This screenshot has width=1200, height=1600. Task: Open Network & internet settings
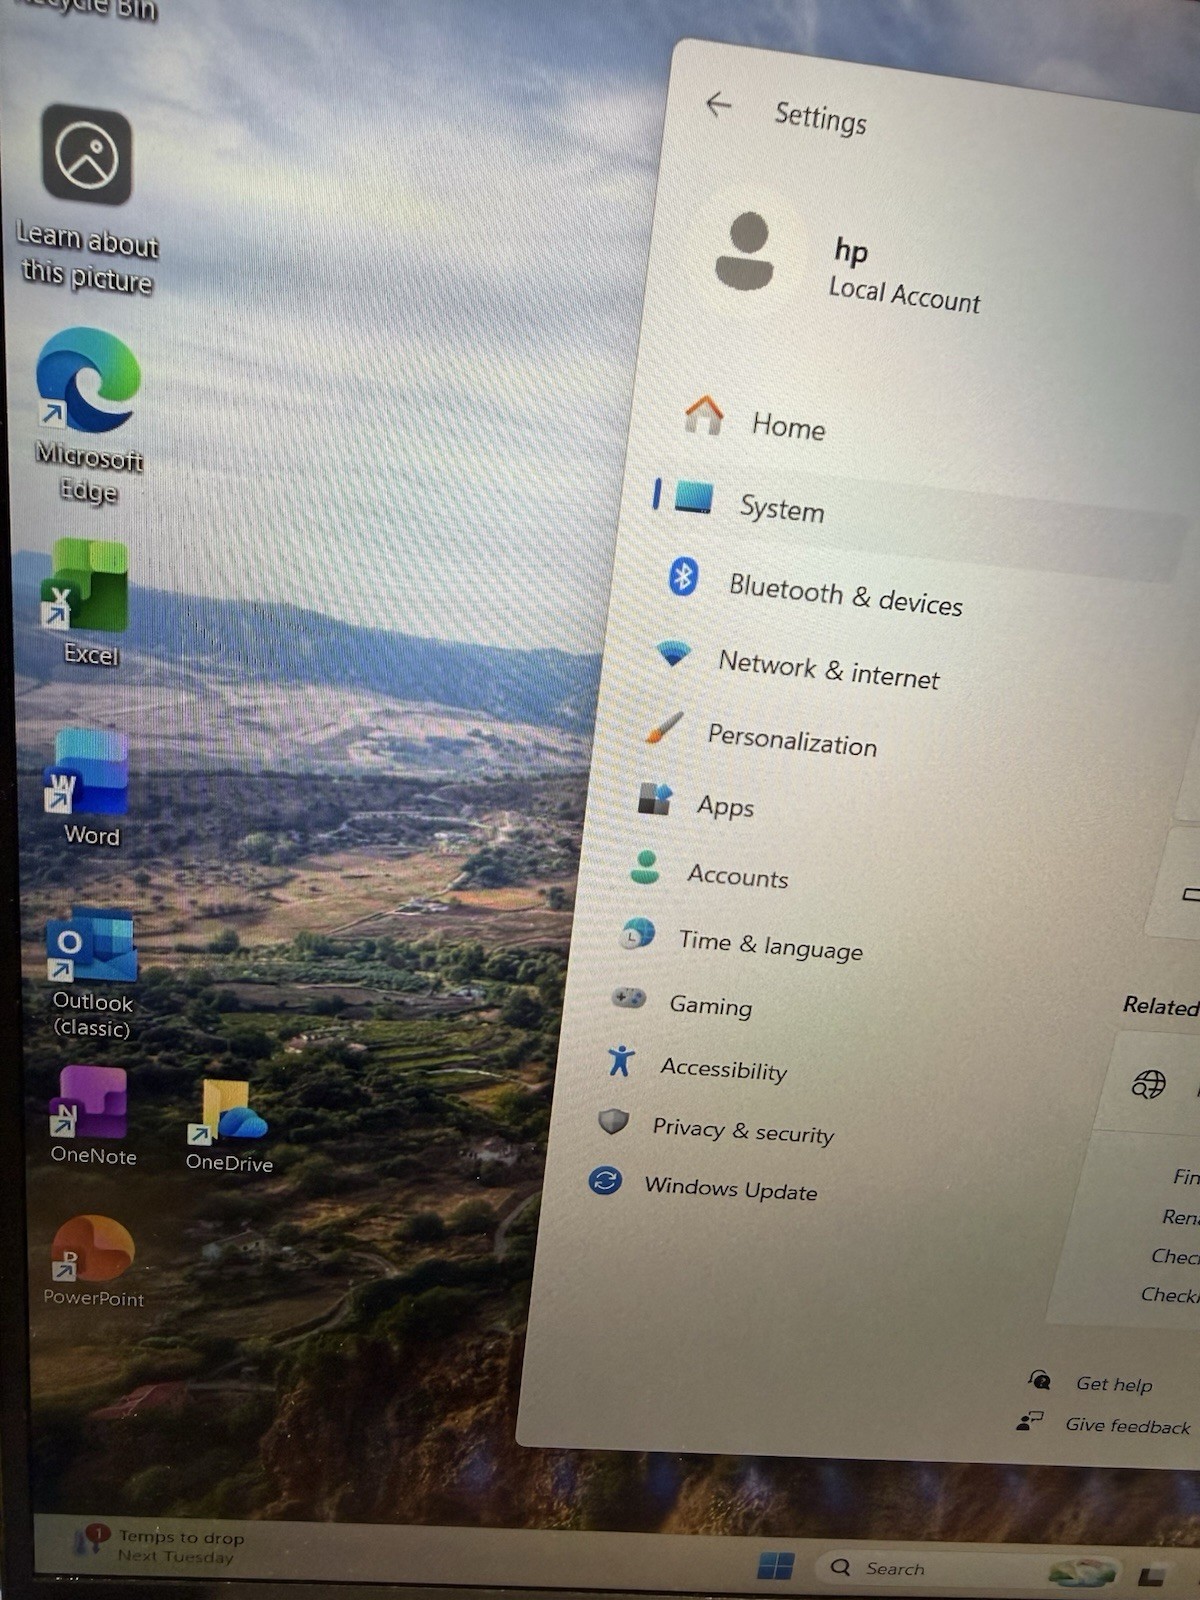[x=828, y=669]
